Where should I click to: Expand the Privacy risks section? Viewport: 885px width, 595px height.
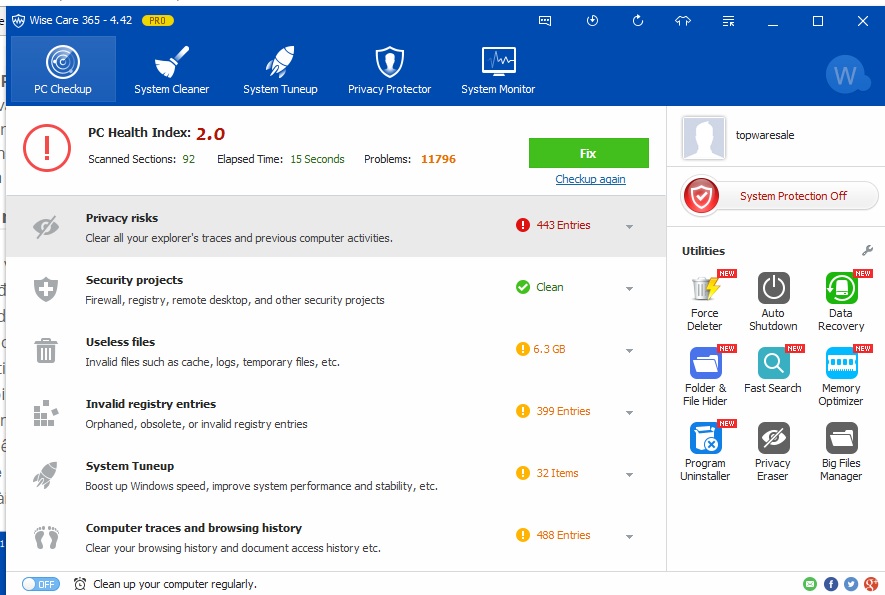pyautogui.click(x=629, y=227)
